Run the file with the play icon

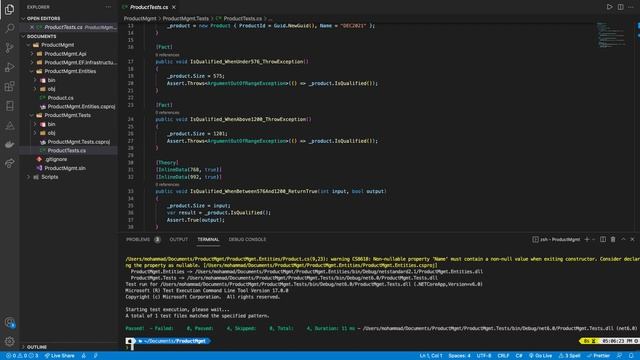609,7
